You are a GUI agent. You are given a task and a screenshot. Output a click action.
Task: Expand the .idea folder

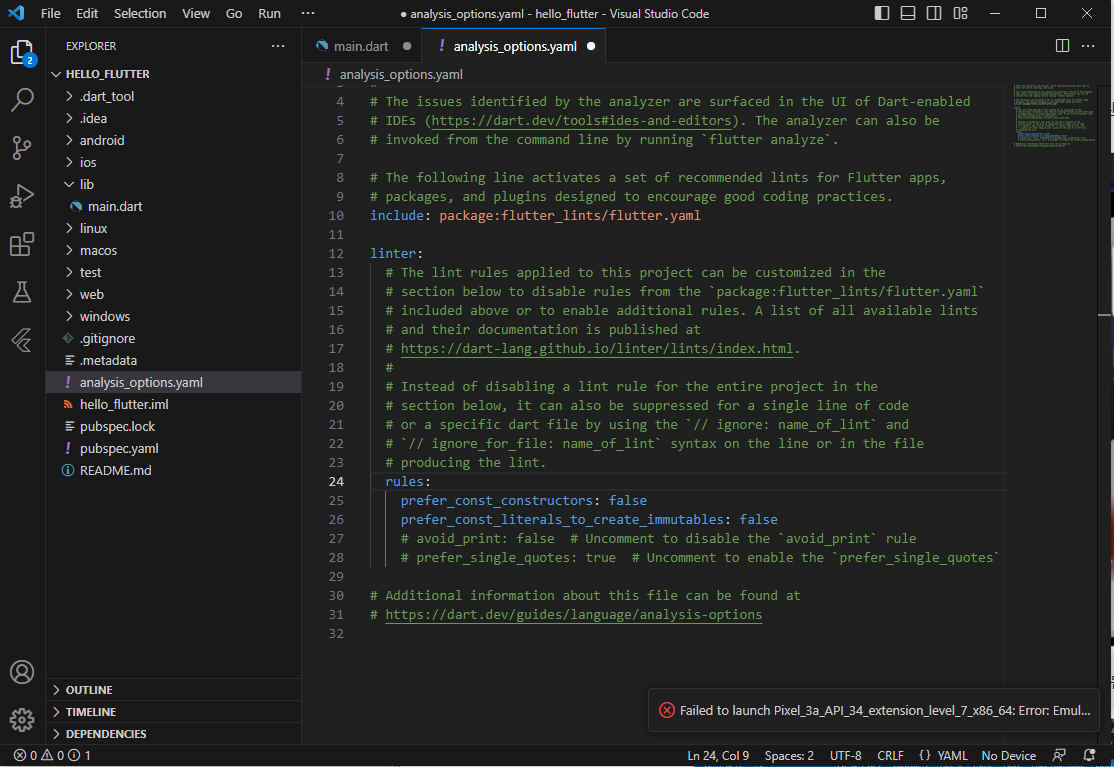click(x=69, y=119)
